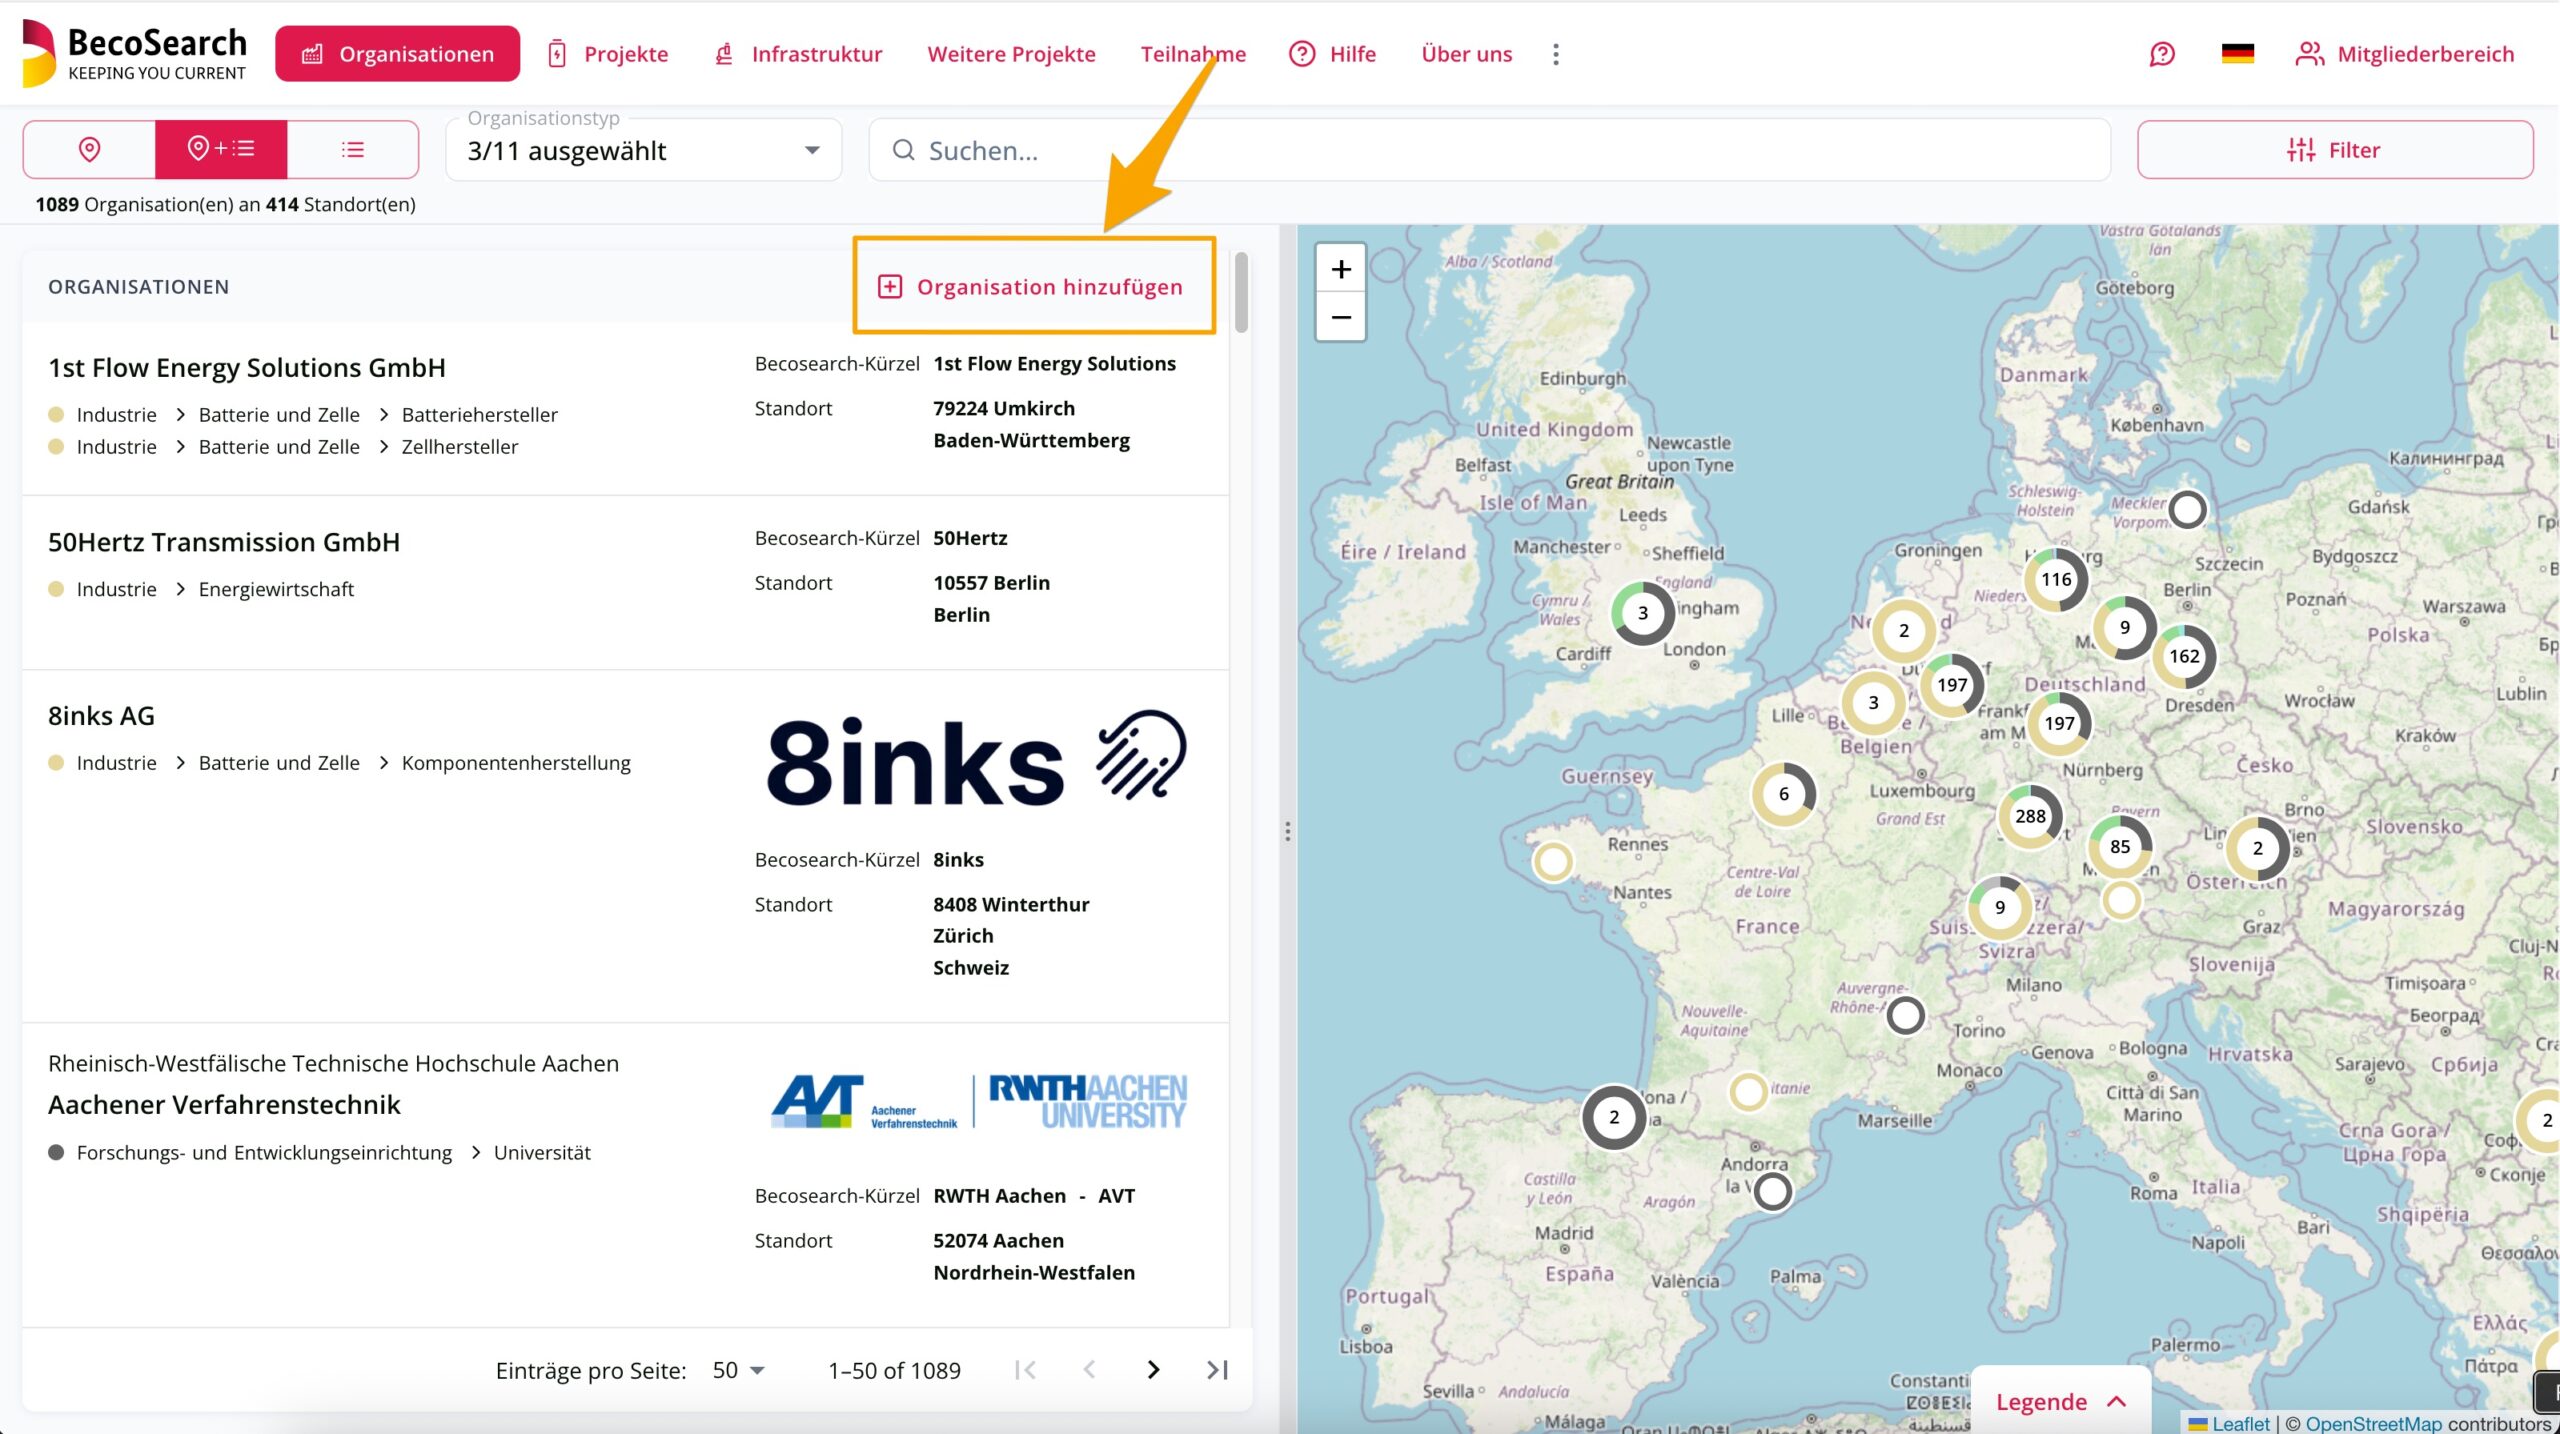Image resolution: width=2560 pixels, height=1434 pixels.
Task: Click the 85 cluster marker
Action: coord(2119,846)
